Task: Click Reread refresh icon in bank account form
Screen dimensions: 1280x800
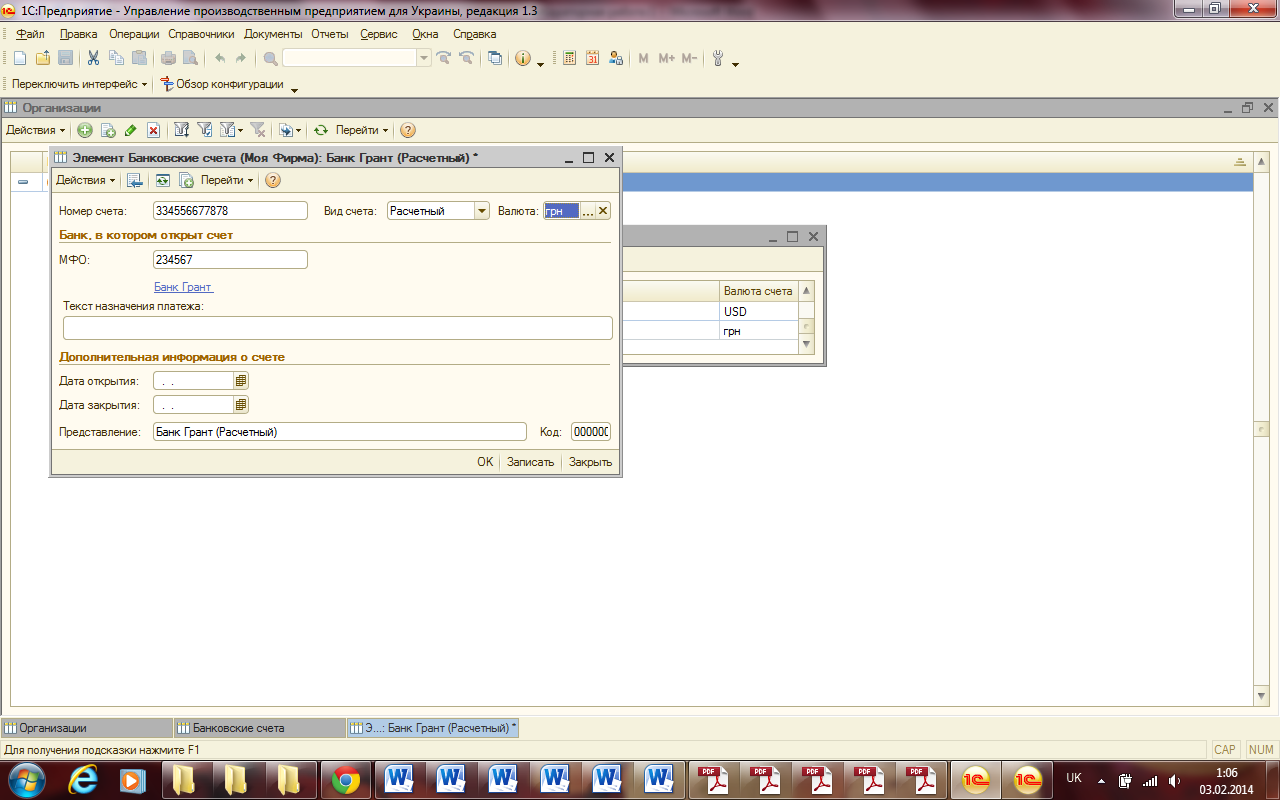Action: tap(162, 180)
